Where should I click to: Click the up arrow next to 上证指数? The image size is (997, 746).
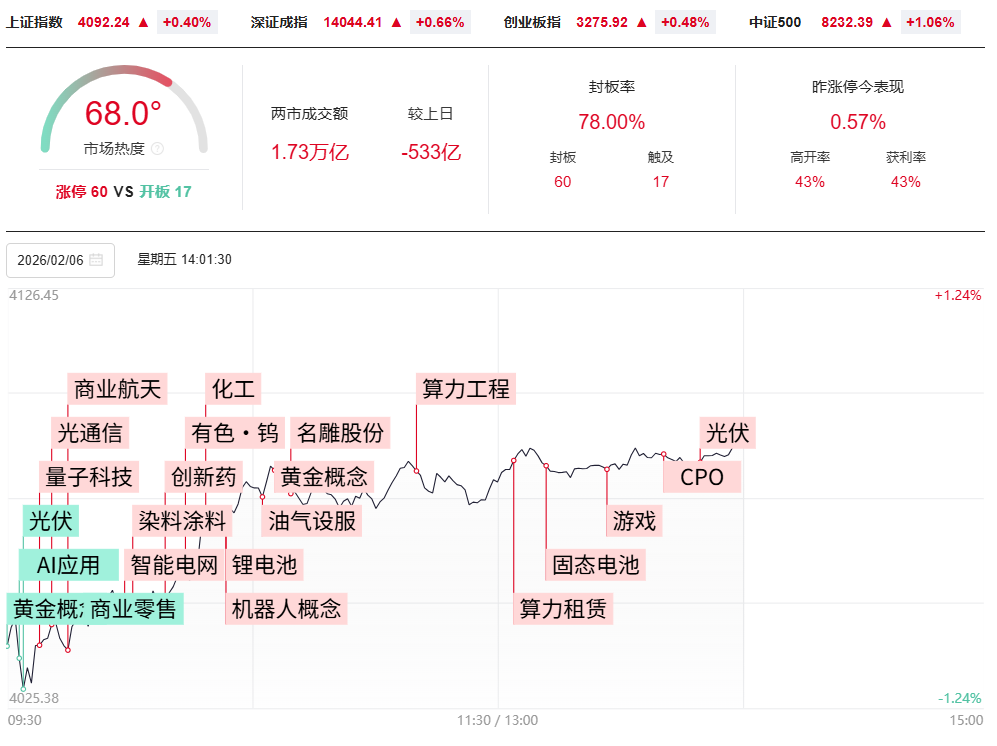pos(143,22)
